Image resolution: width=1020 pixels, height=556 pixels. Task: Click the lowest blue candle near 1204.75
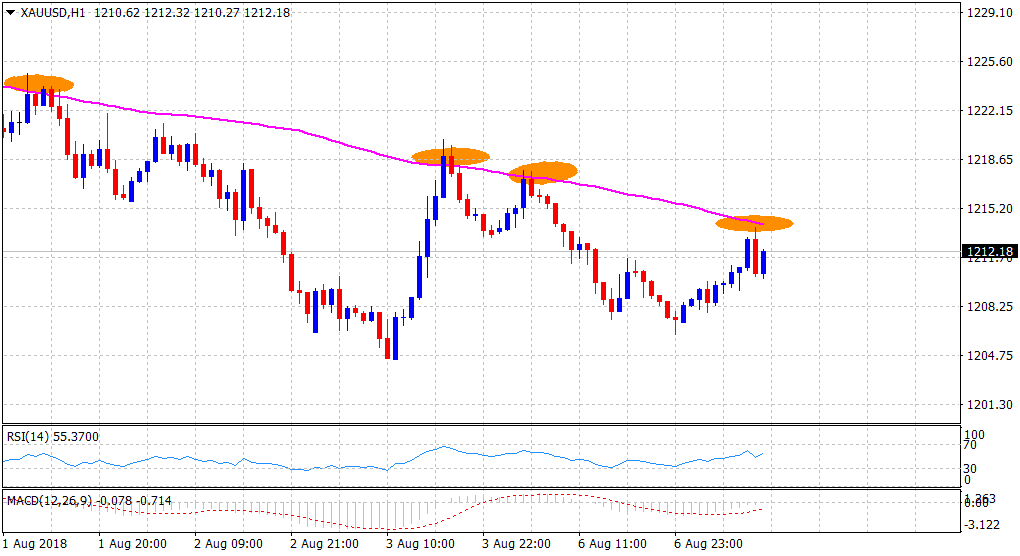tap(395, 338)
